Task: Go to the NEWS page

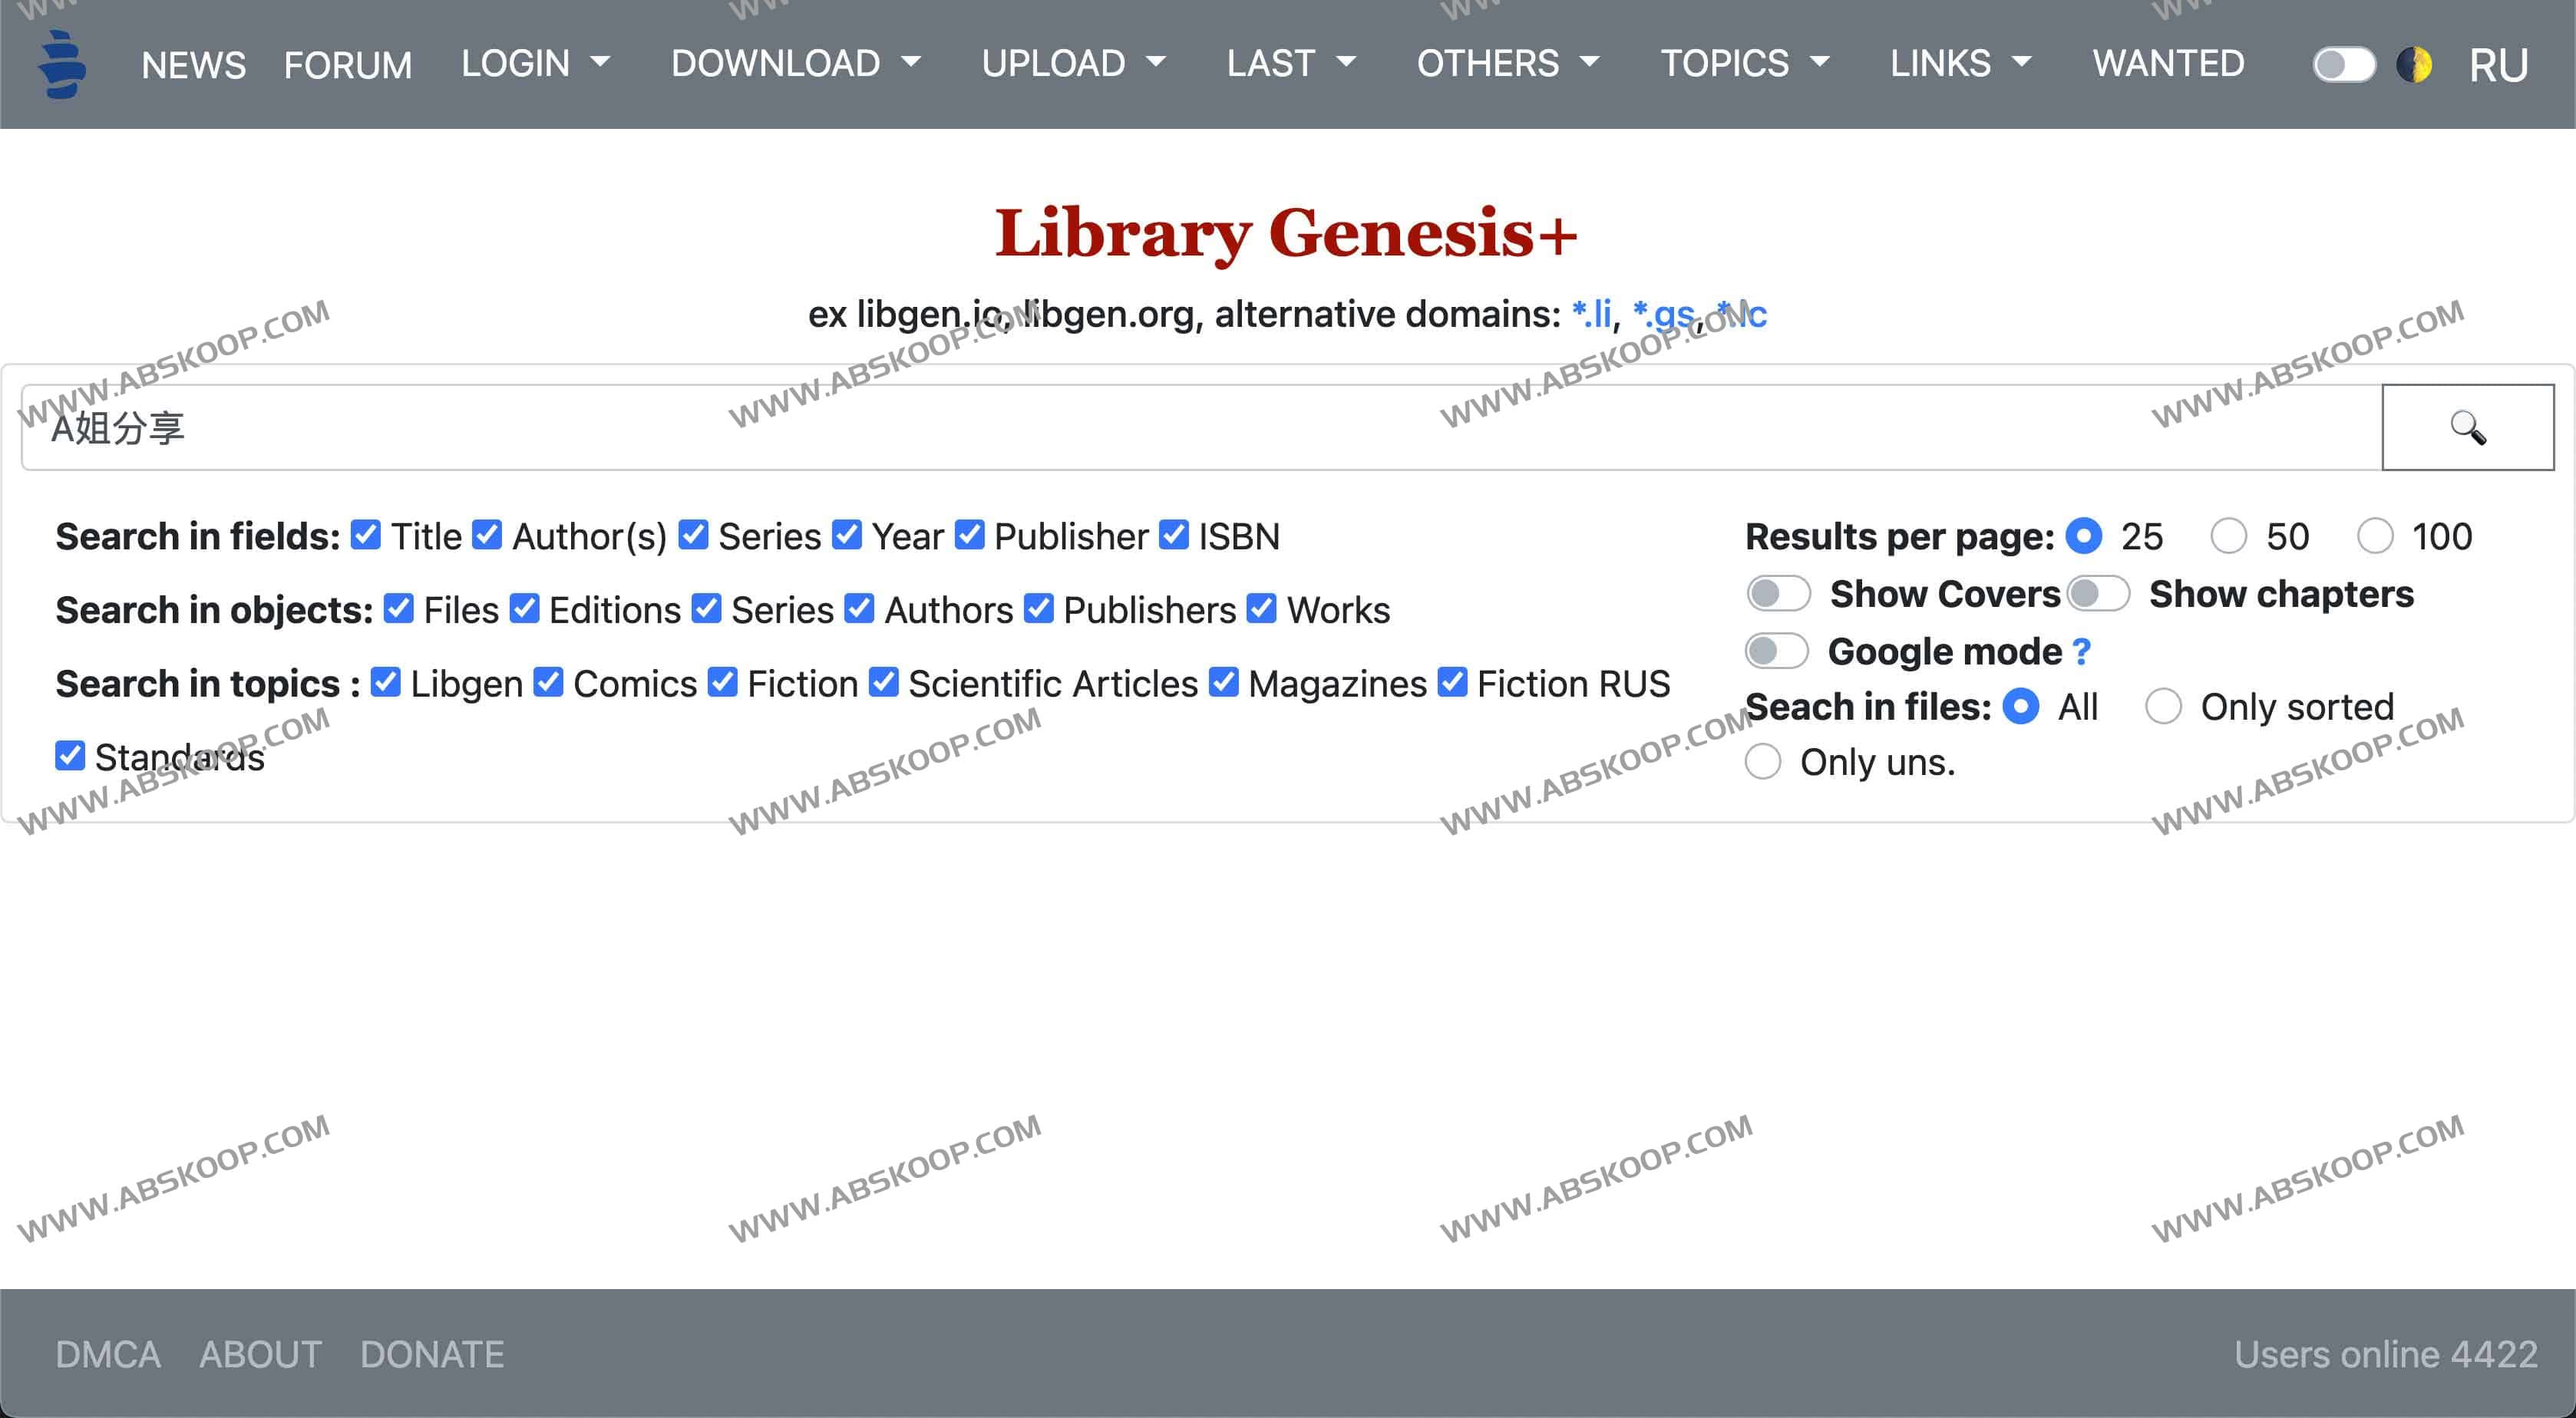Action: [194, 63]
